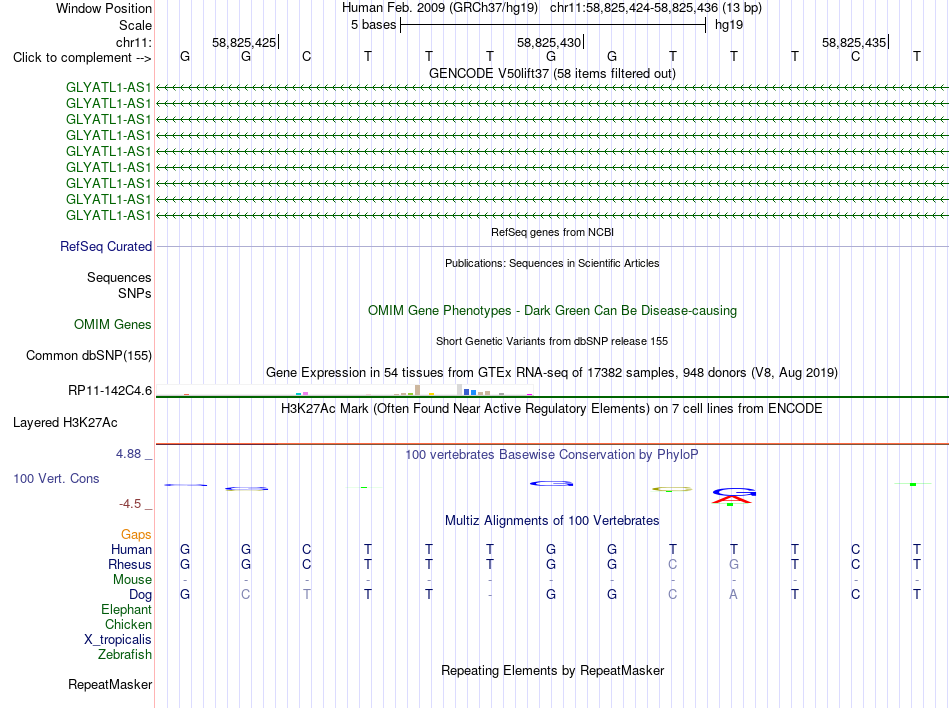950x708 pixels.
Task: Click the Scale label
Action: click(136, 25)
